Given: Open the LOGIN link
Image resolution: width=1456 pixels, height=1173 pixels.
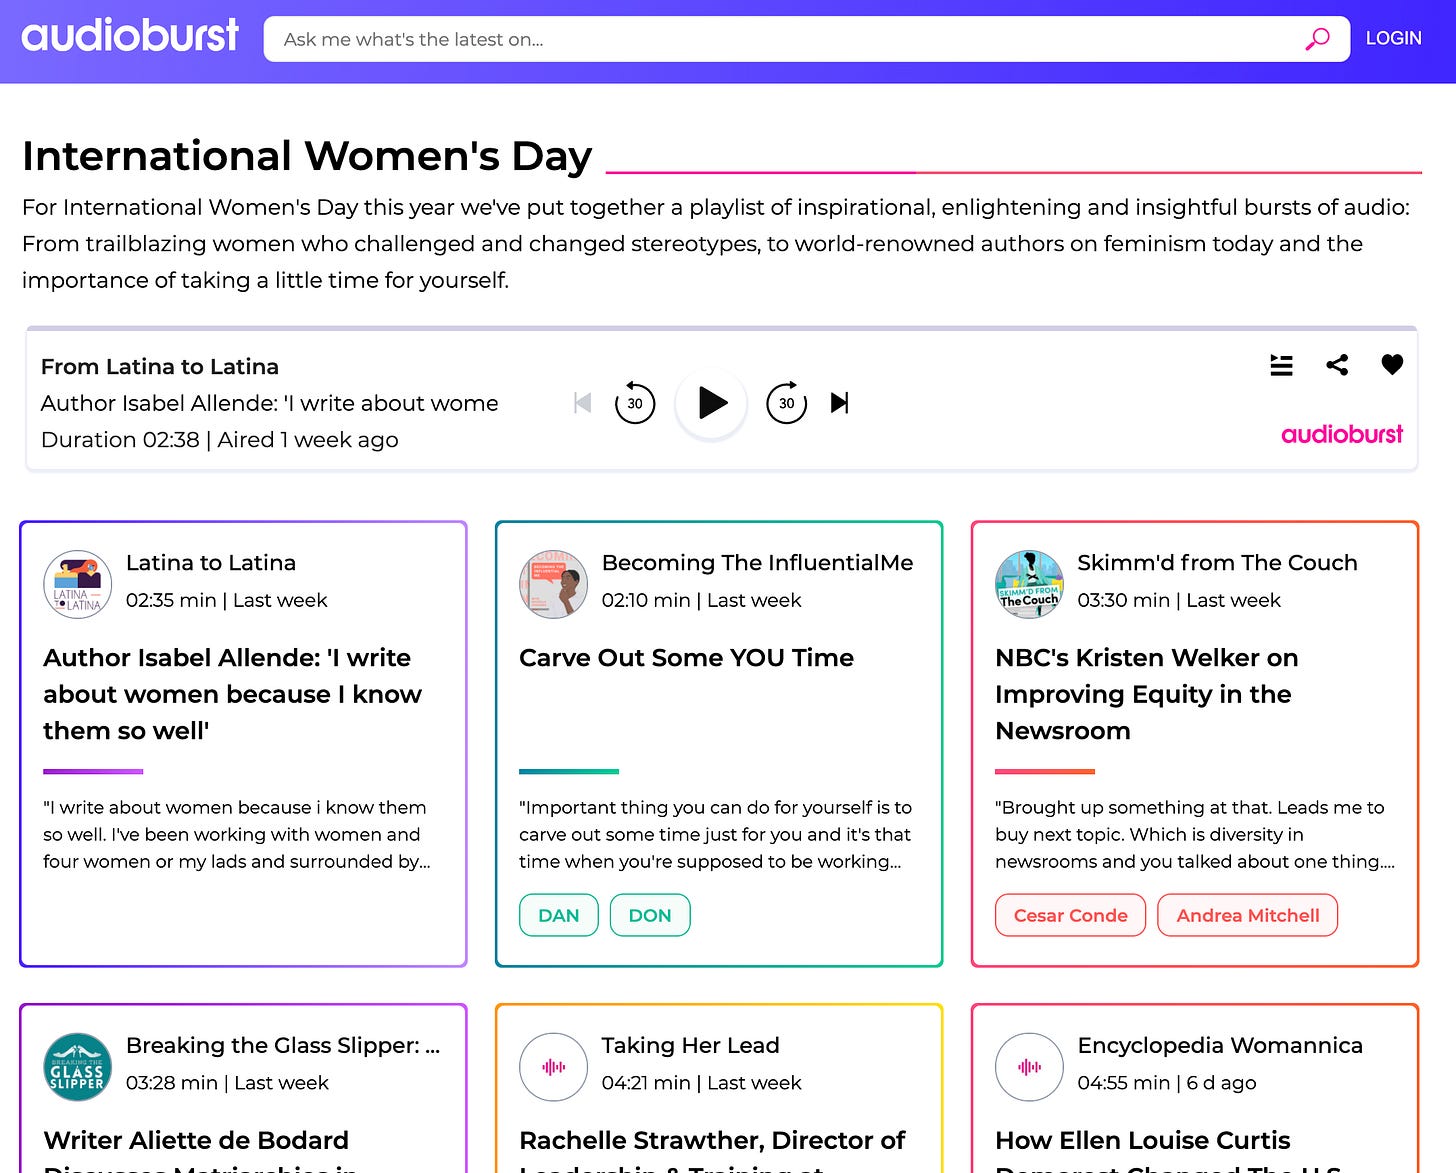Looking at the screenshot, I should pyautogui.click(x=1393, y=38).
